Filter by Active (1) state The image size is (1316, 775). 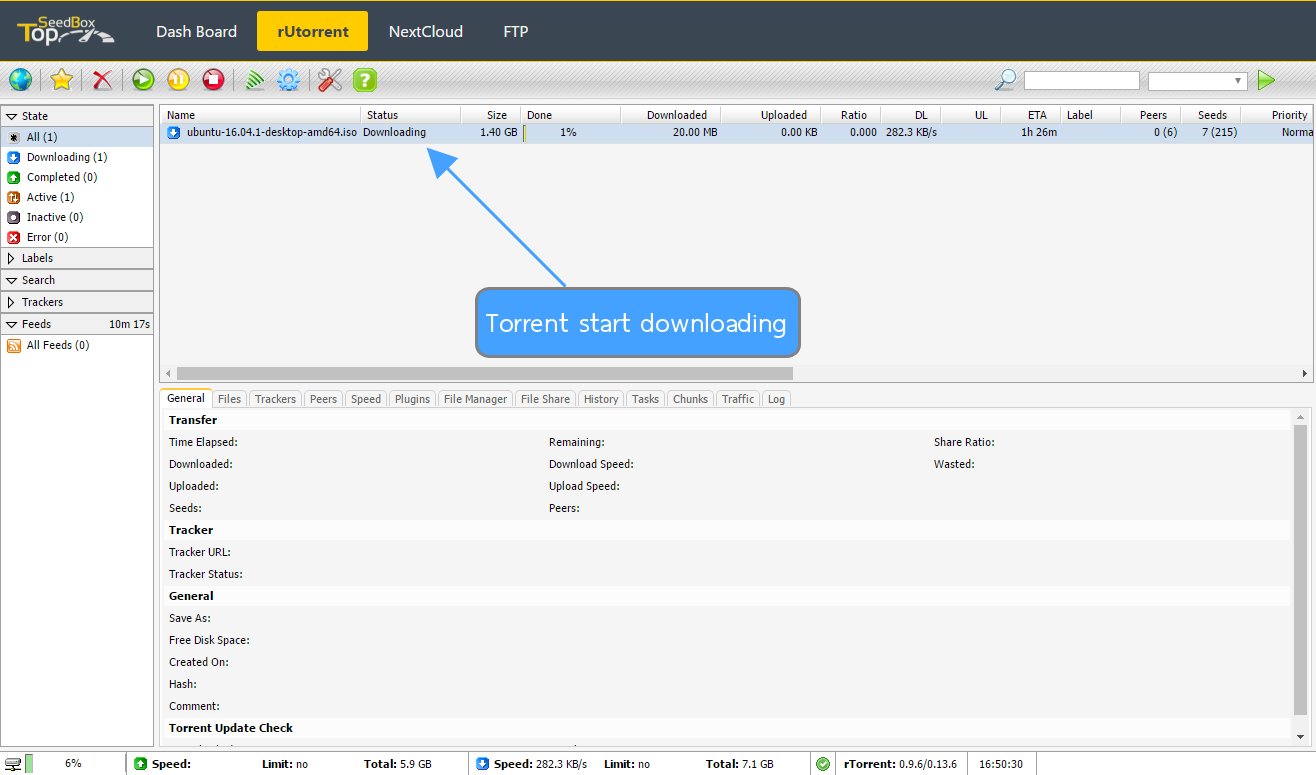77,197
